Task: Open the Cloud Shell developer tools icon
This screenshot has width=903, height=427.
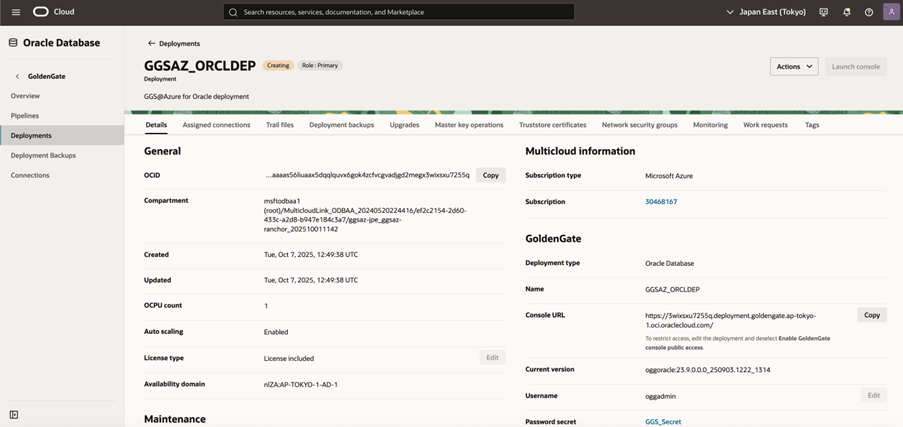Action: tap(823, 12)
